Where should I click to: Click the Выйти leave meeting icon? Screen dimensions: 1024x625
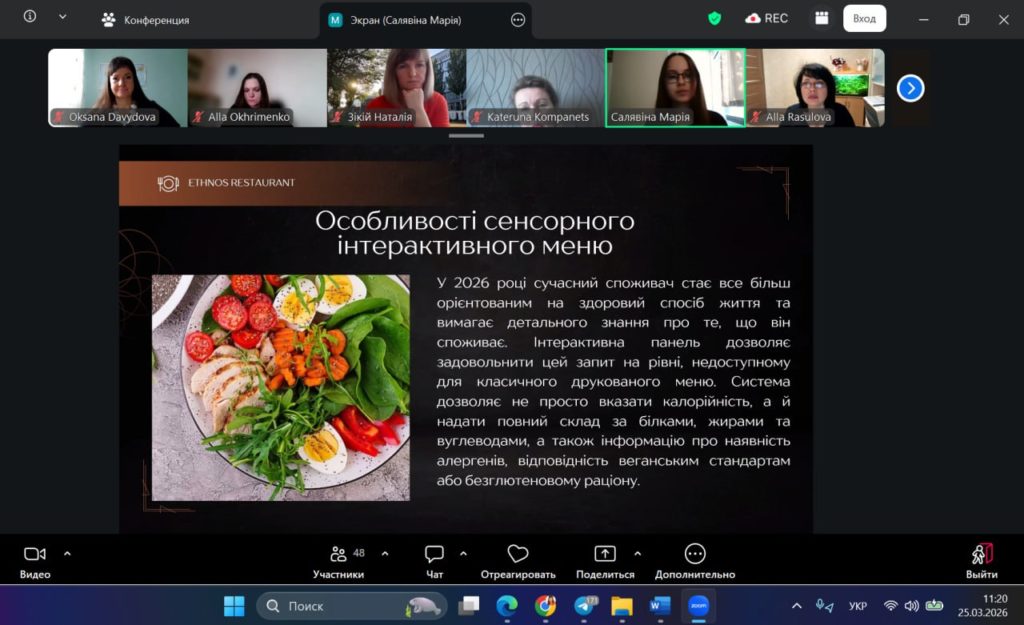pos(981,555)
